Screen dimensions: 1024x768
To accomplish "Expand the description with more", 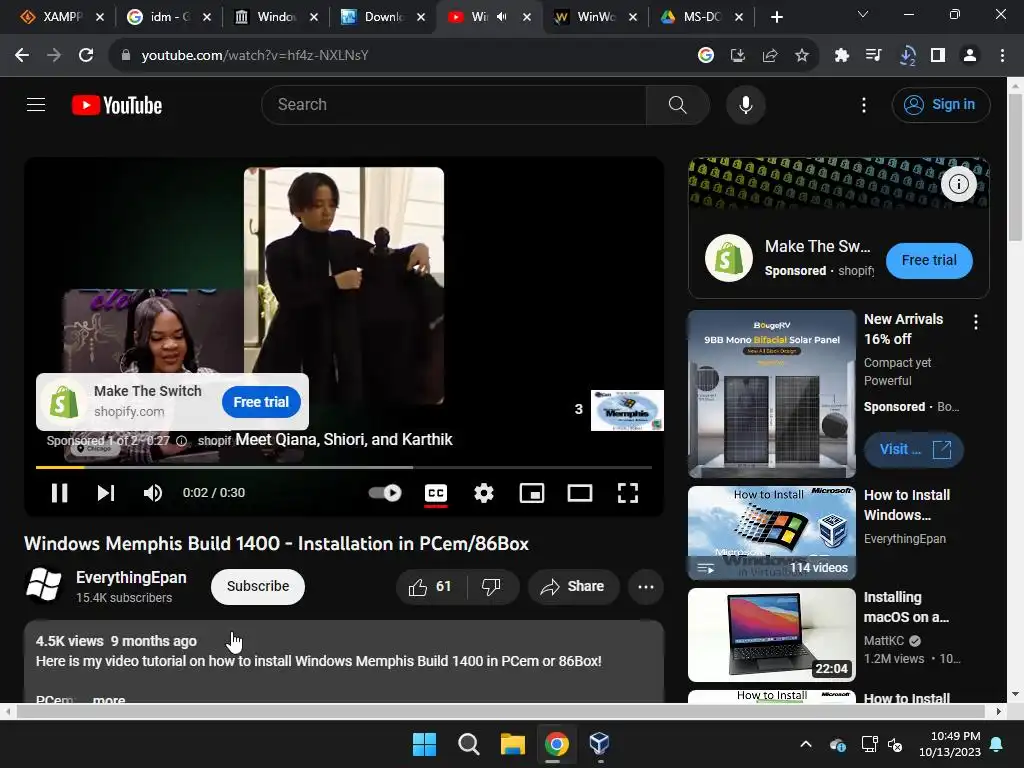I will pyautogui.click(x=109, y=699).
